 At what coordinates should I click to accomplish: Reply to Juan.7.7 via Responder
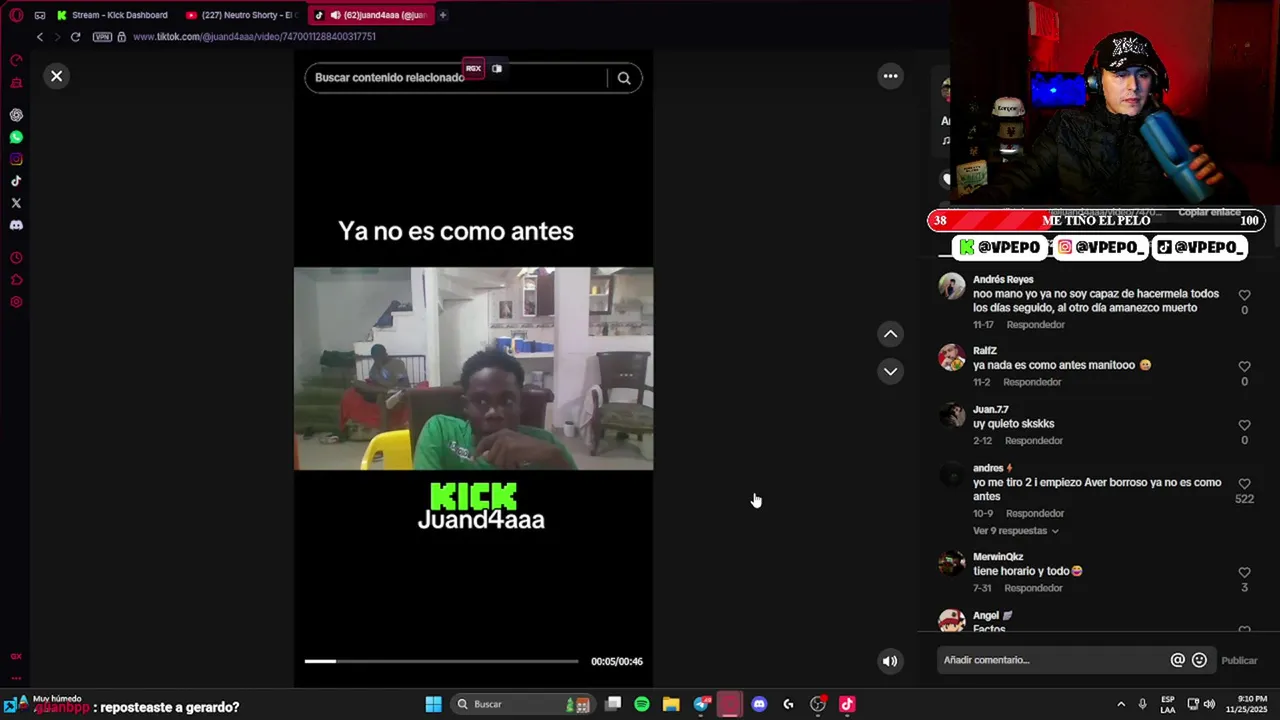click(x=1034, y=441)
